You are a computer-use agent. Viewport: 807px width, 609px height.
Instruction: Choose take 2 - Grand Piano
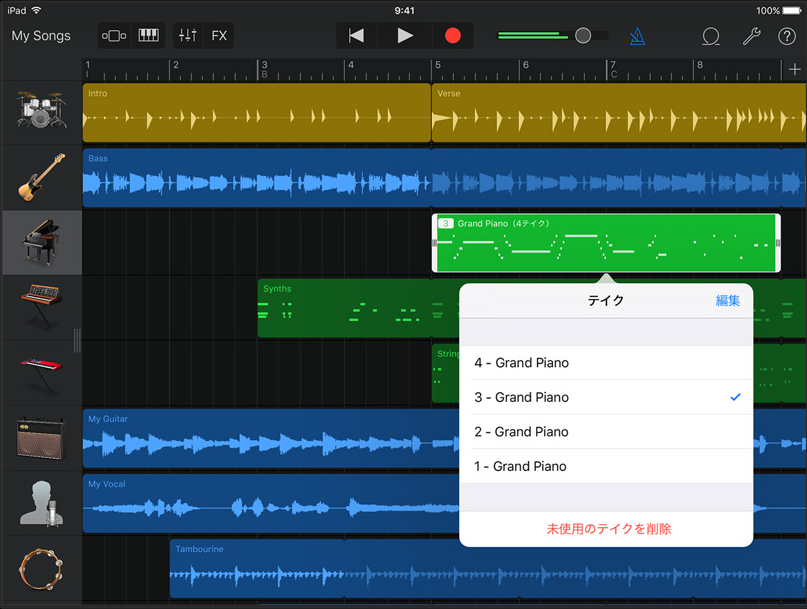(606, 432)
